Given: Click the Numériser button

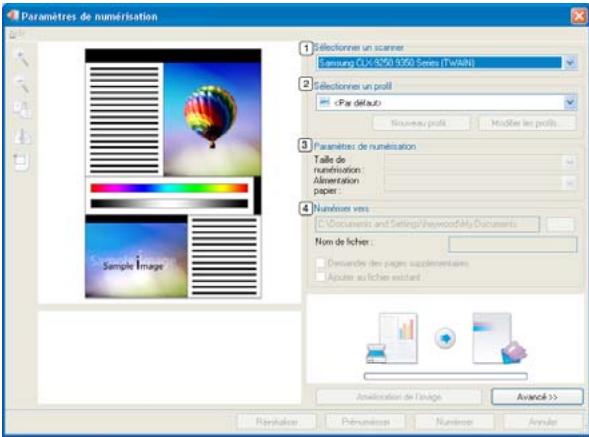Looking at the screenshot, I should pos(454,422).
